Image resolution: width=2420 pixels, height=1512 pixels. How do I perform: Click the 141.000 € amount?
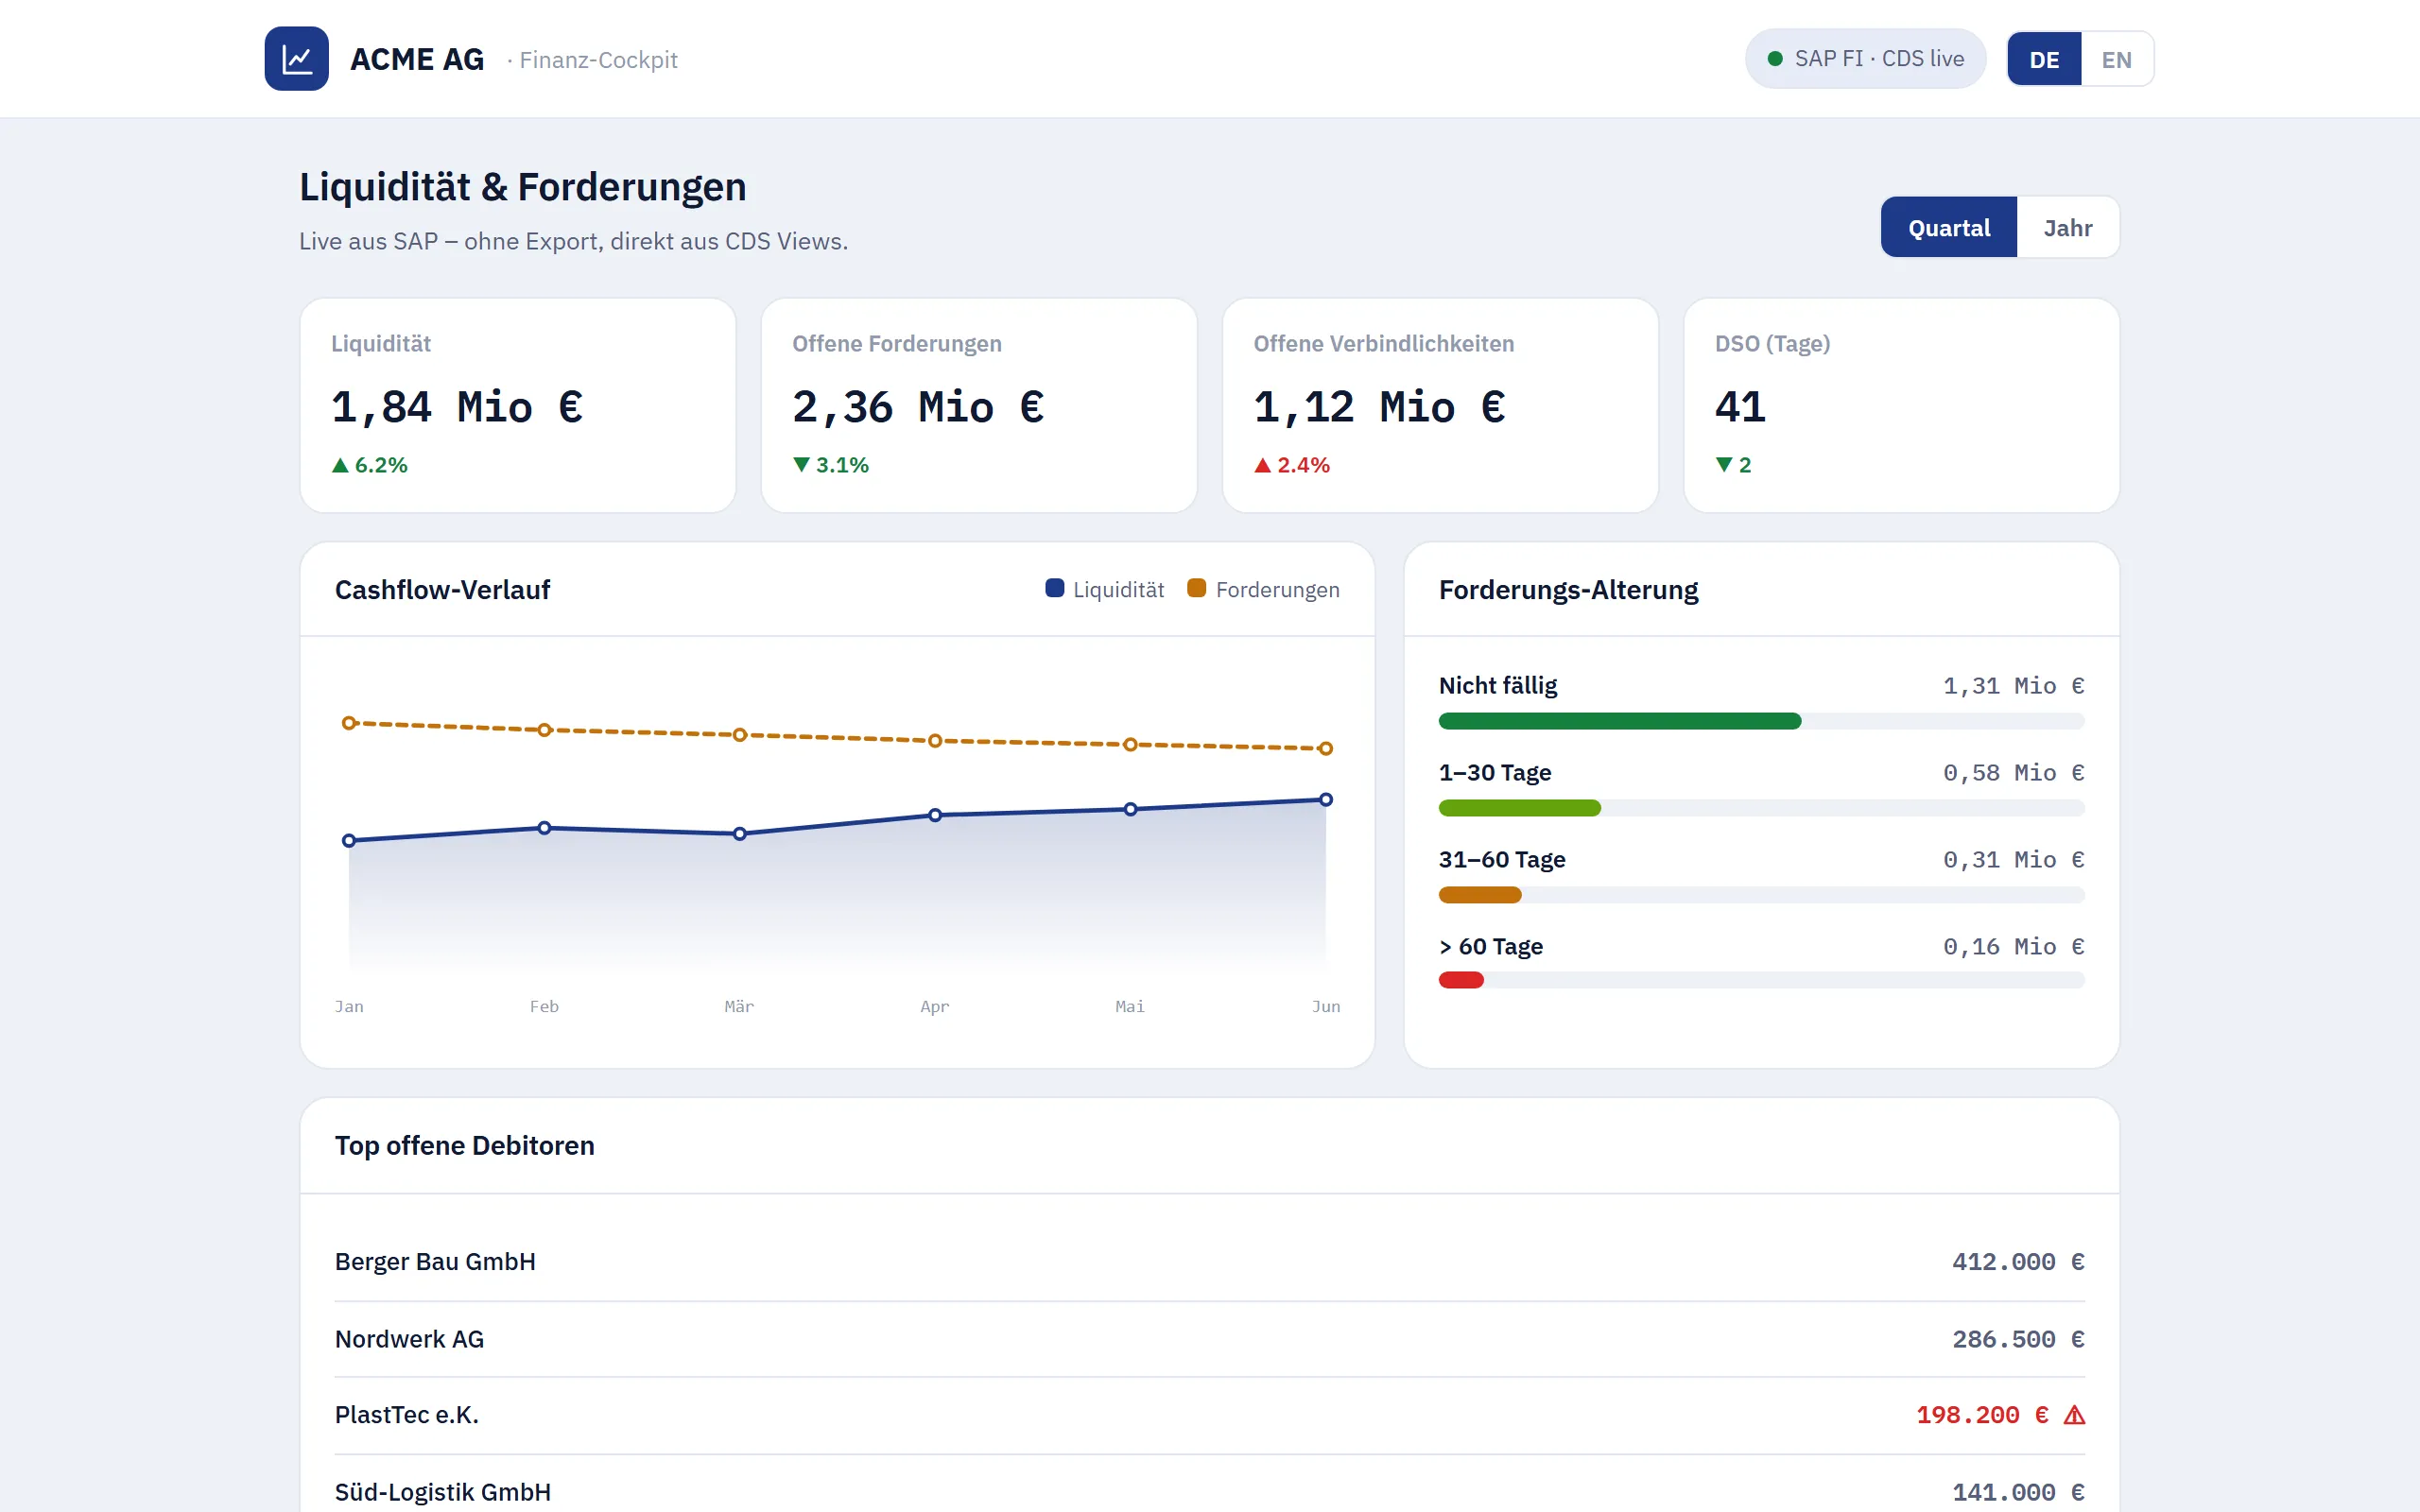pyautogui.click(x=2018, y=1492)
